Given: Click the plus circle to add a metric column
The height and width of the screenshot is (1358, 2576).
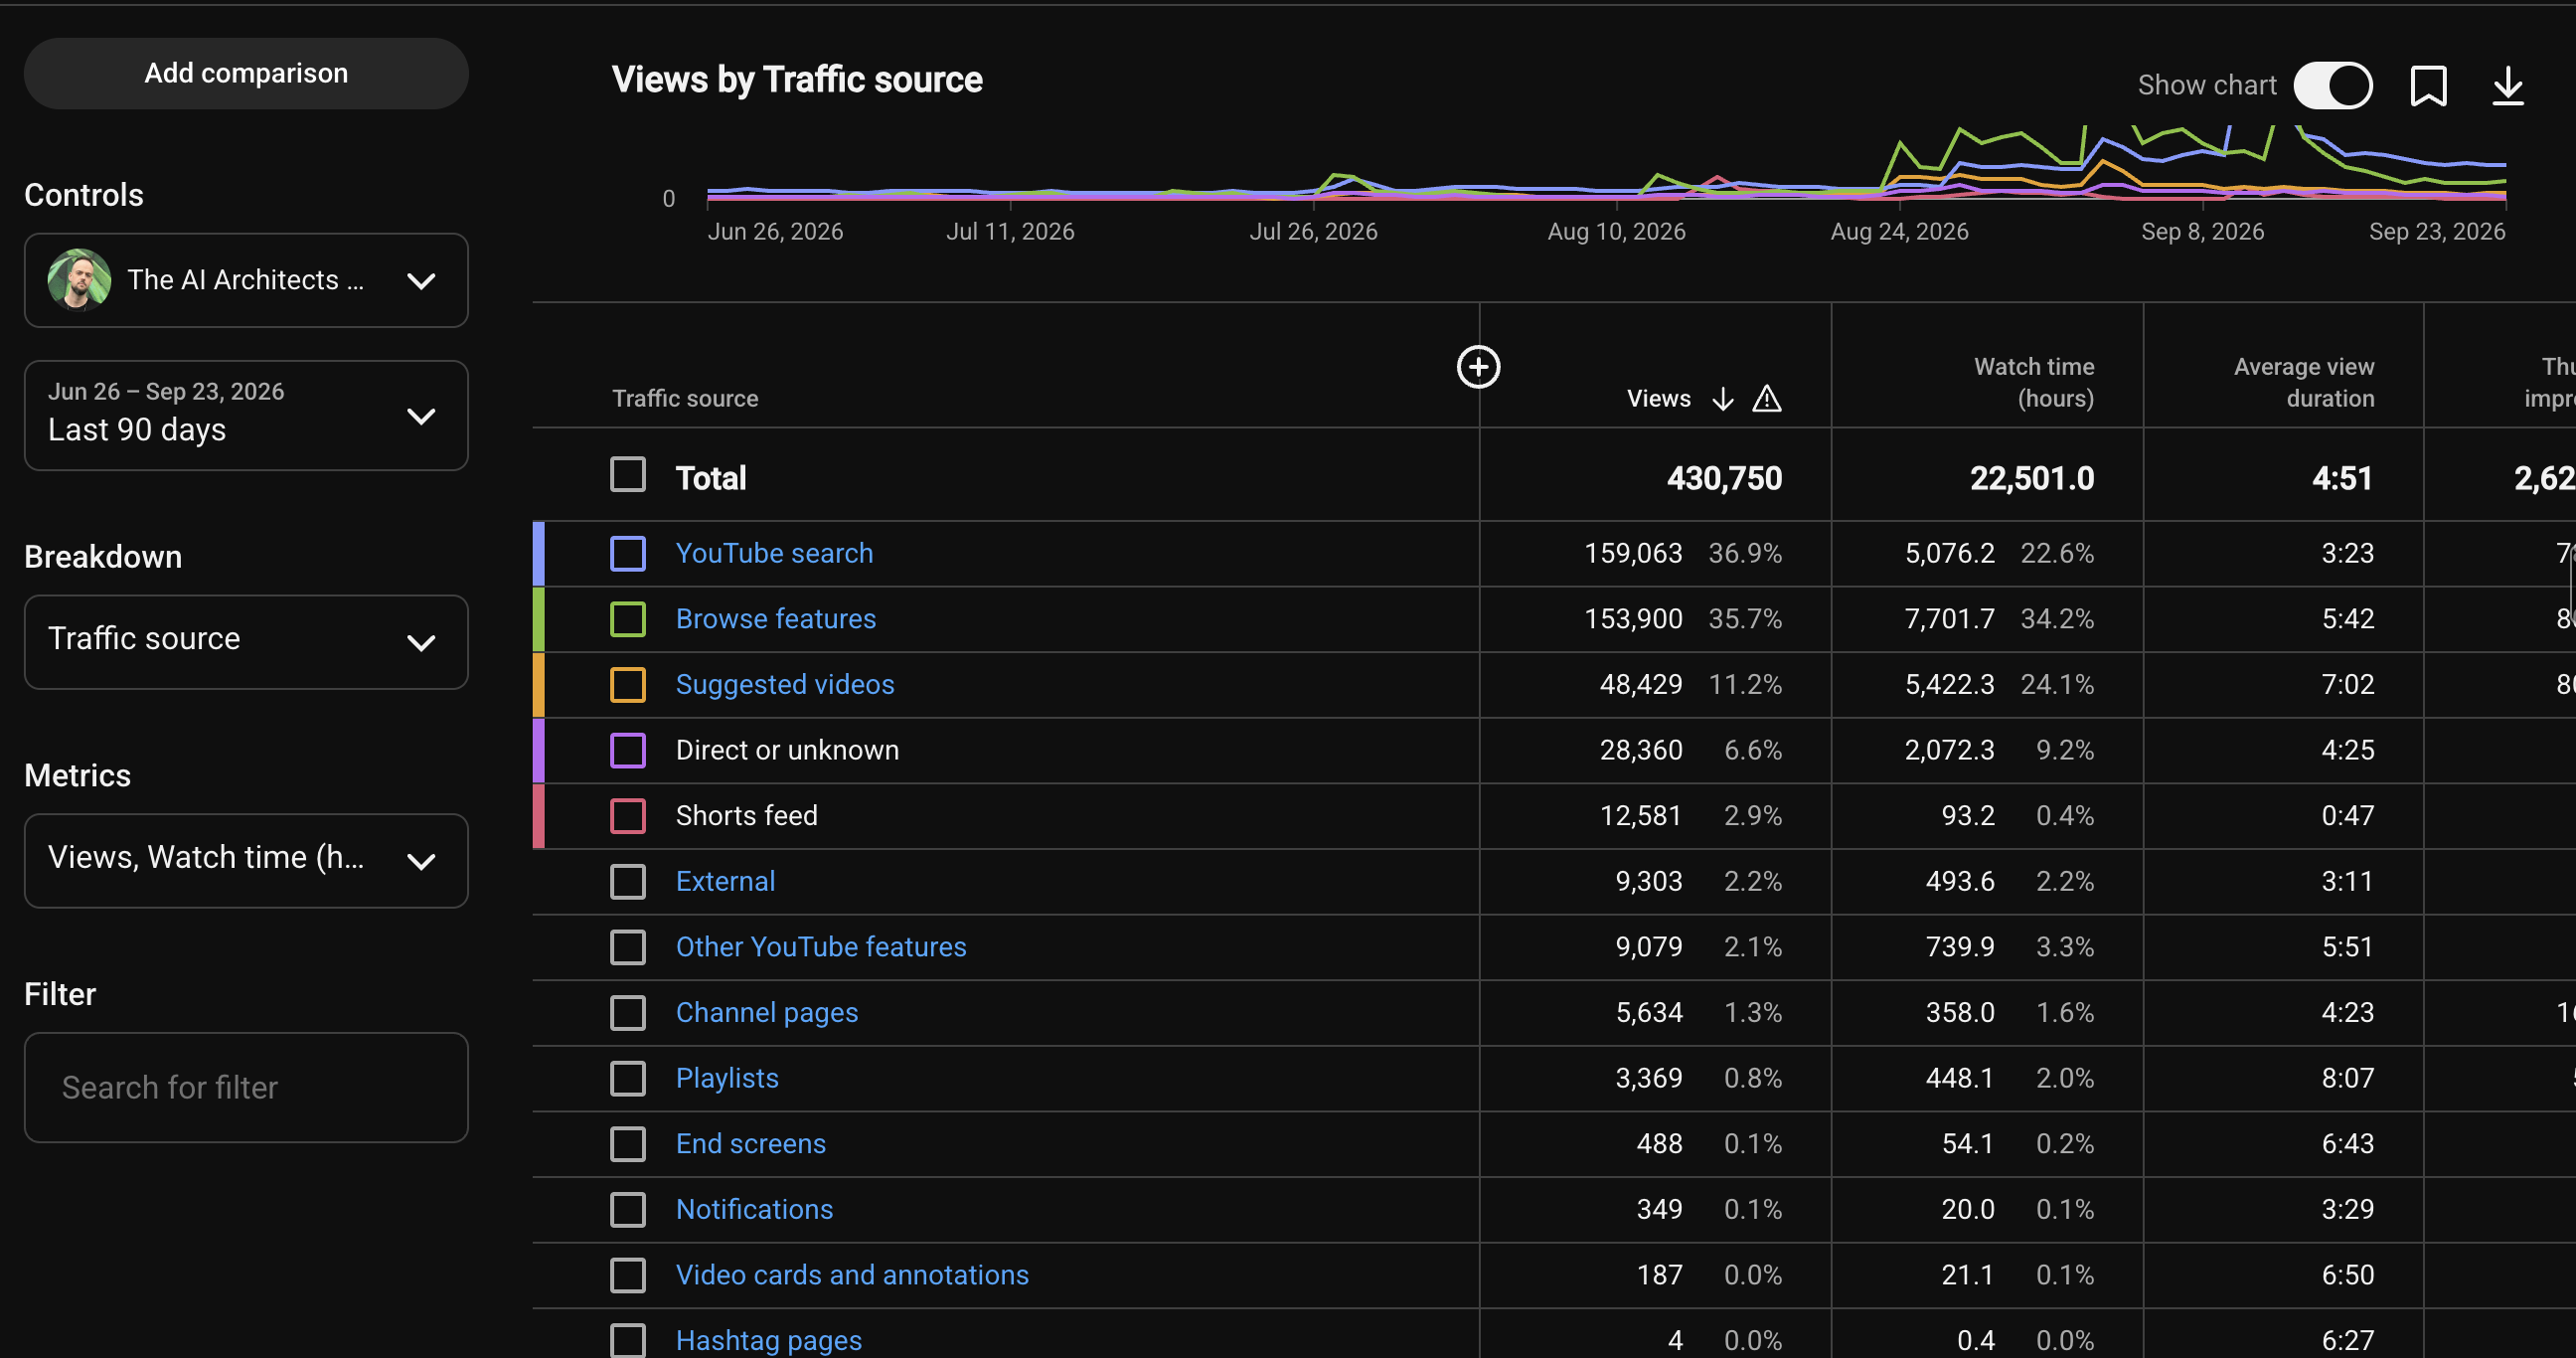Looking at the screenshot, I should (1478, 366).
